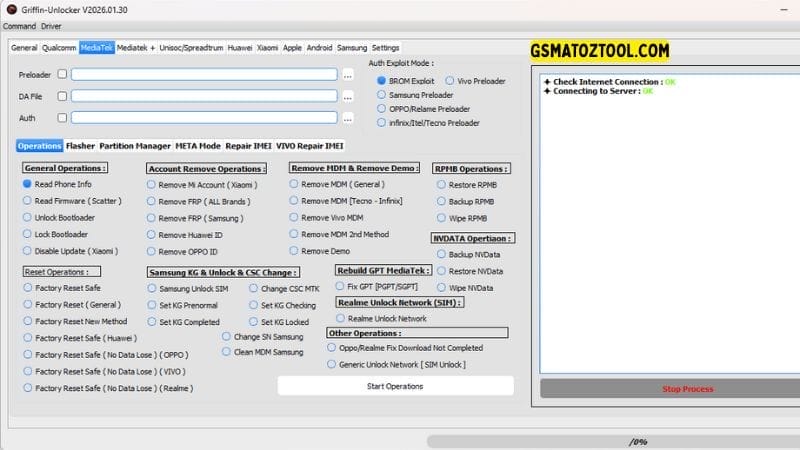Tick the DA File checkbox
The height and width of the screenshot is (450, 800).
click(x=62, y=96)
